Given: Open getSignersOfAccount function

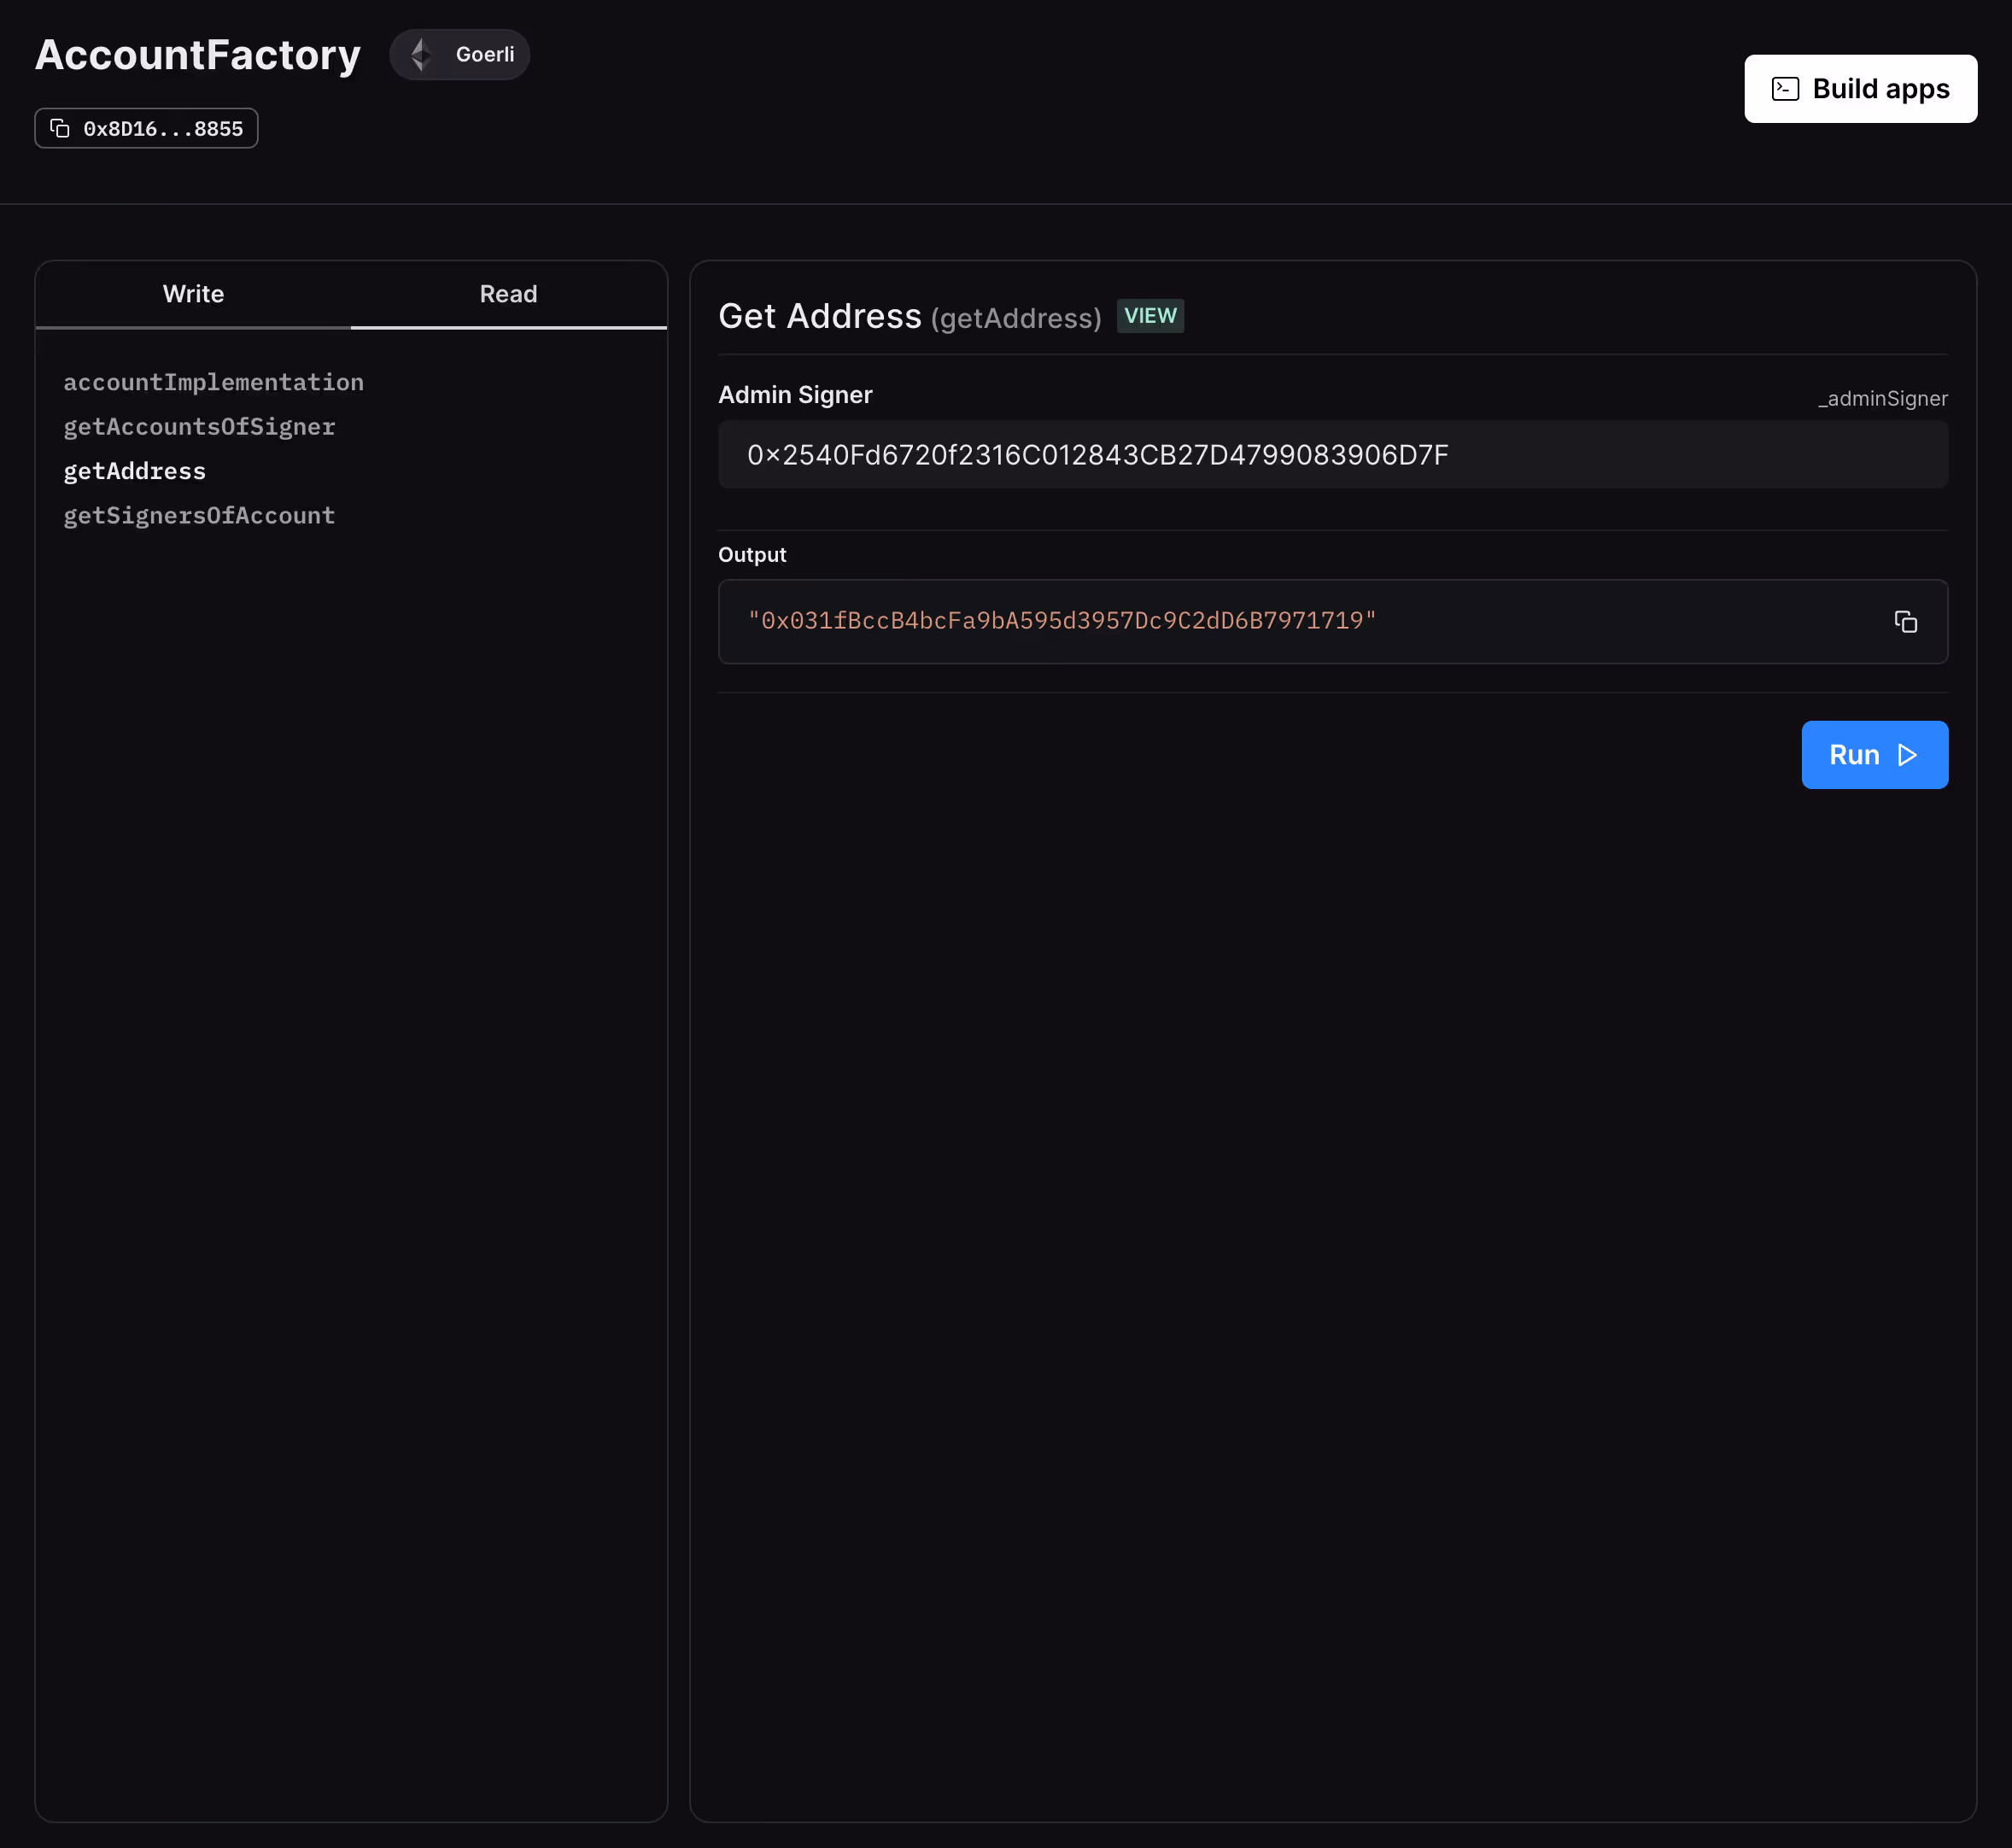Looking at the screenshot, I should point(199,516).
